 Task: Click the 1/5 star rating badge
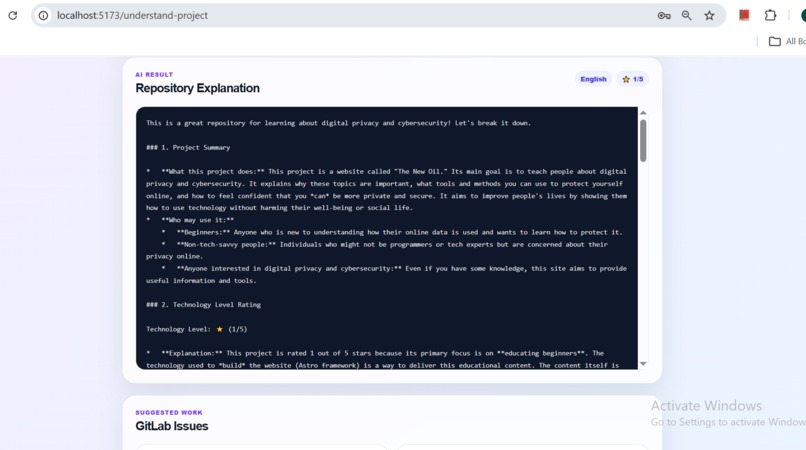(632, 79)
